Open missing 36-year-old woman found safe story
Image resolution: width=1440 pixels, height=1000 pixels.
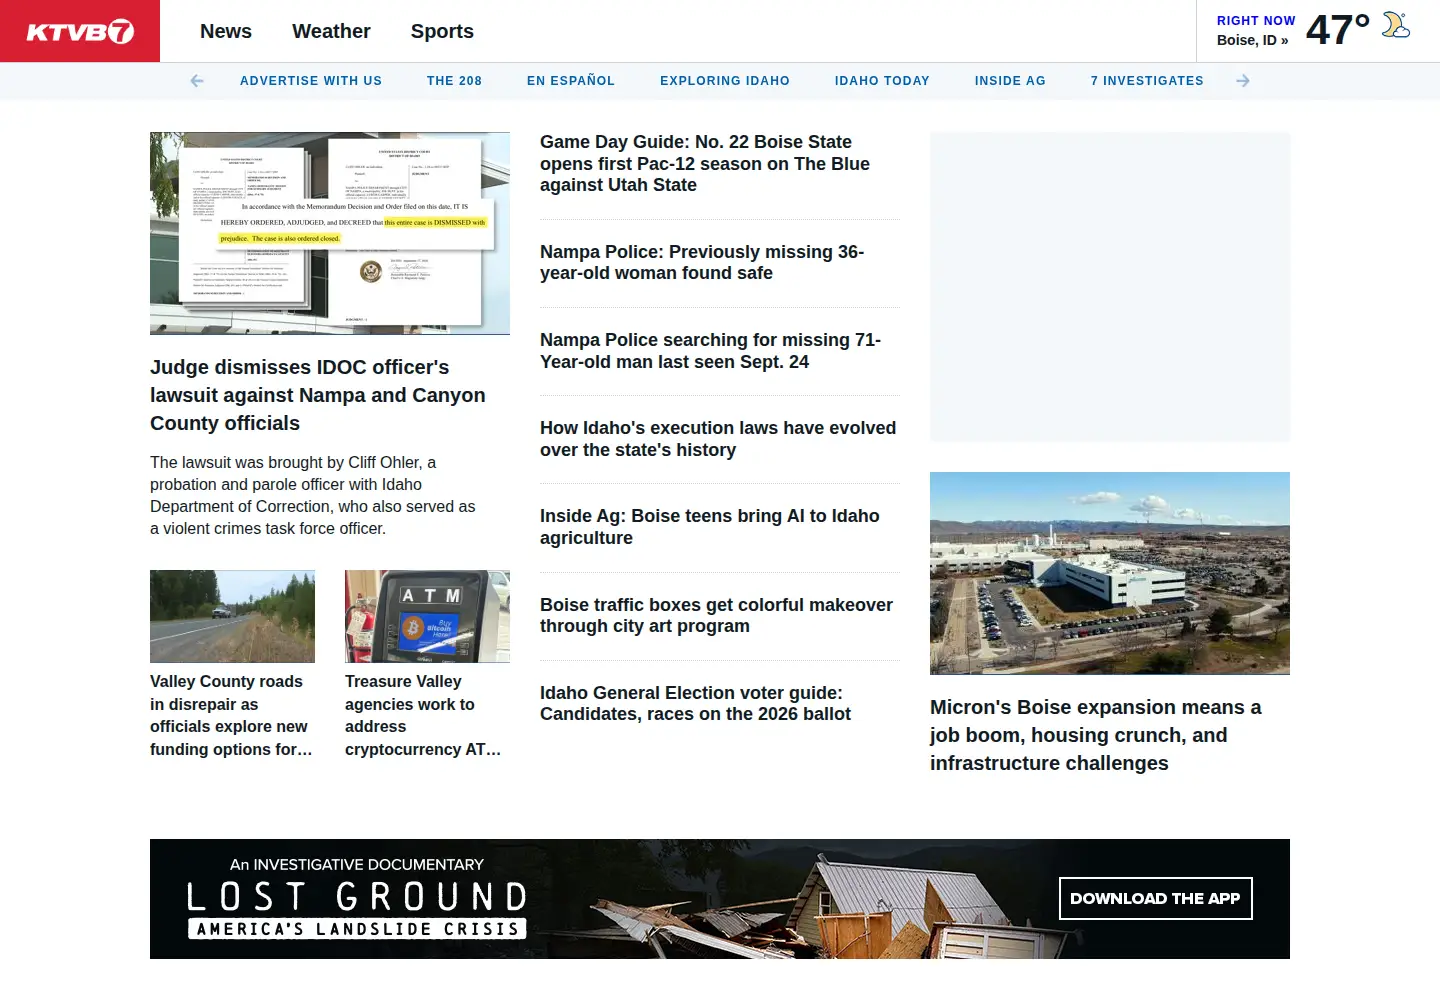[x=702, y=263]
